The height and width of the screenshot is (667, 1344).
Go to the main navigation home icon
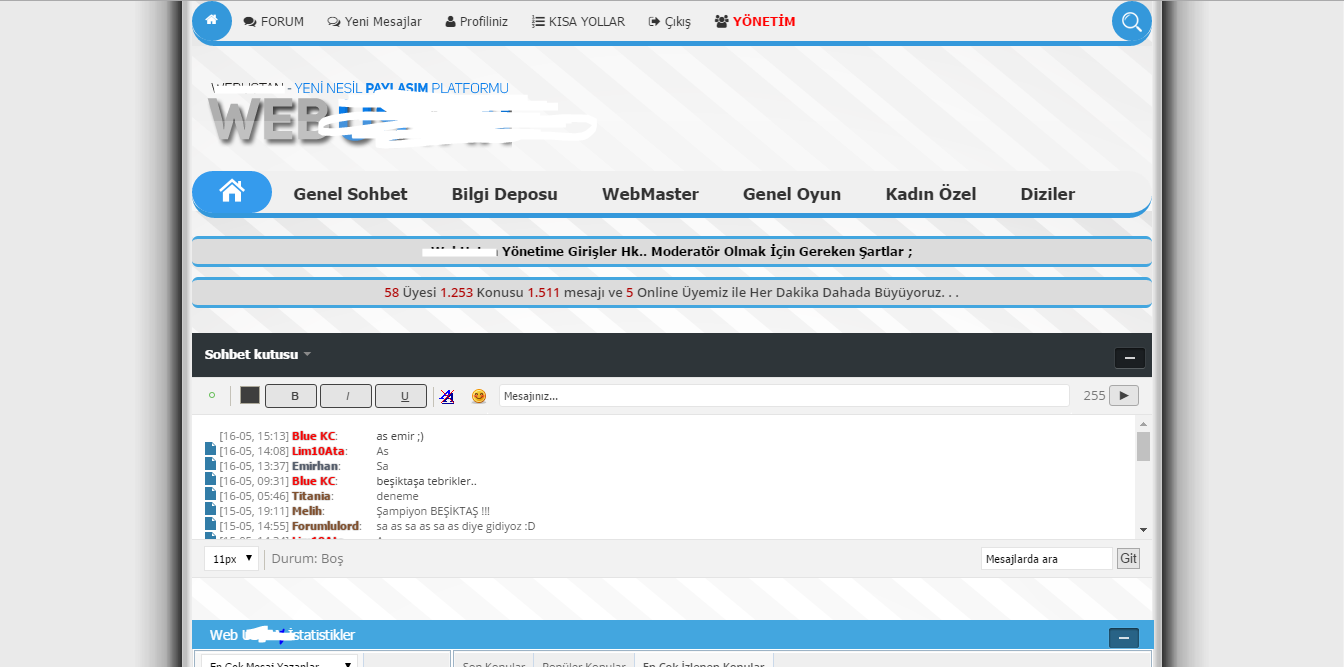click(232, 191)
